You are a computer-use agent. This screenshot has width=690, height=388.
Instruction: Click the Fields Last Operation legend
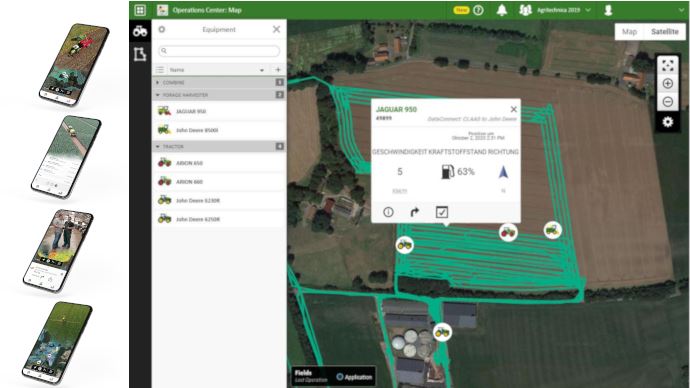coord(311,376)
